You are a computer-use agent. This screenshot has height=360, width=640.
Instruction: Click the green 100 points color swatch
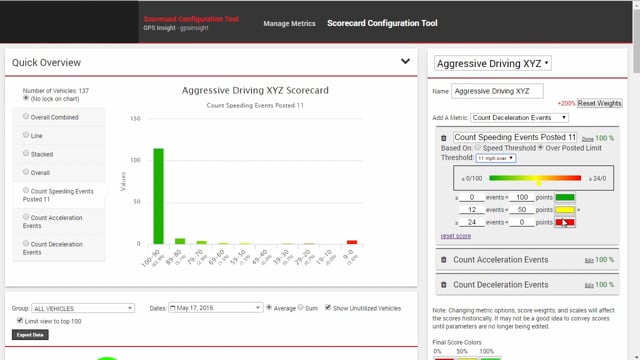tap(565, 197)
